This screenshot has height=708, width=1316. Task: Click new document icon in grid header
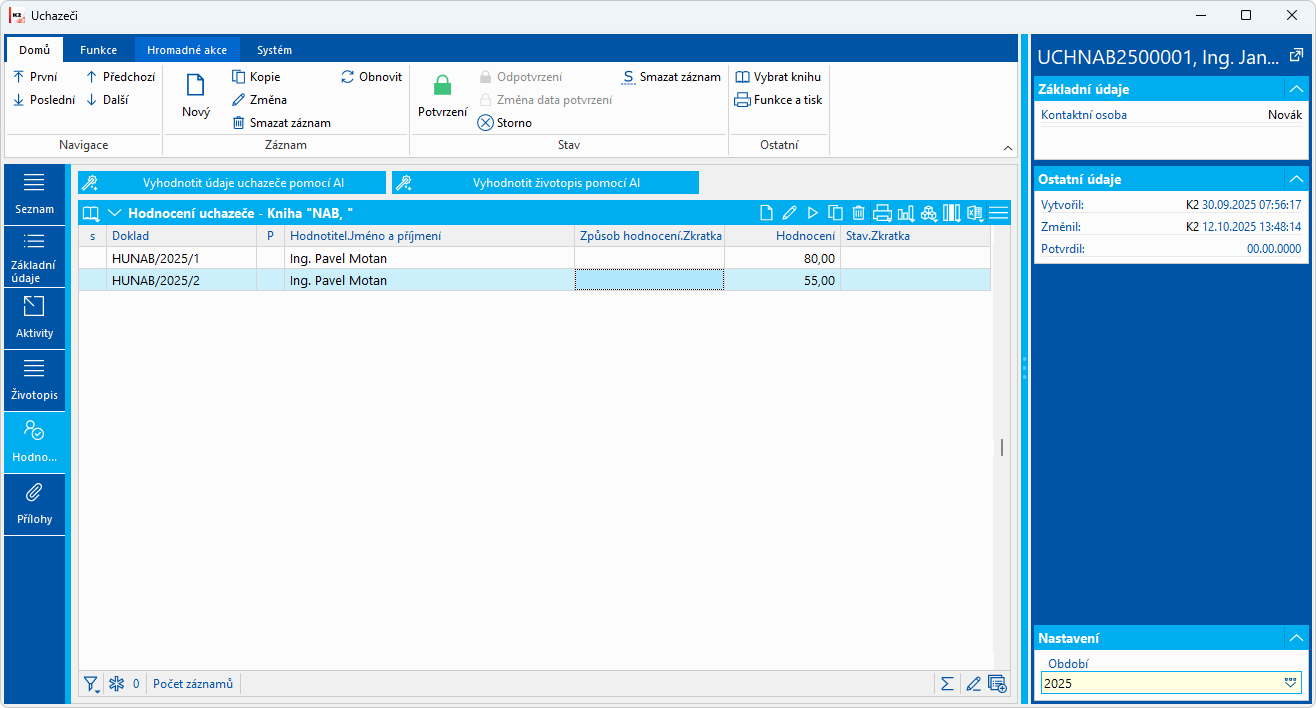point(767,213)
